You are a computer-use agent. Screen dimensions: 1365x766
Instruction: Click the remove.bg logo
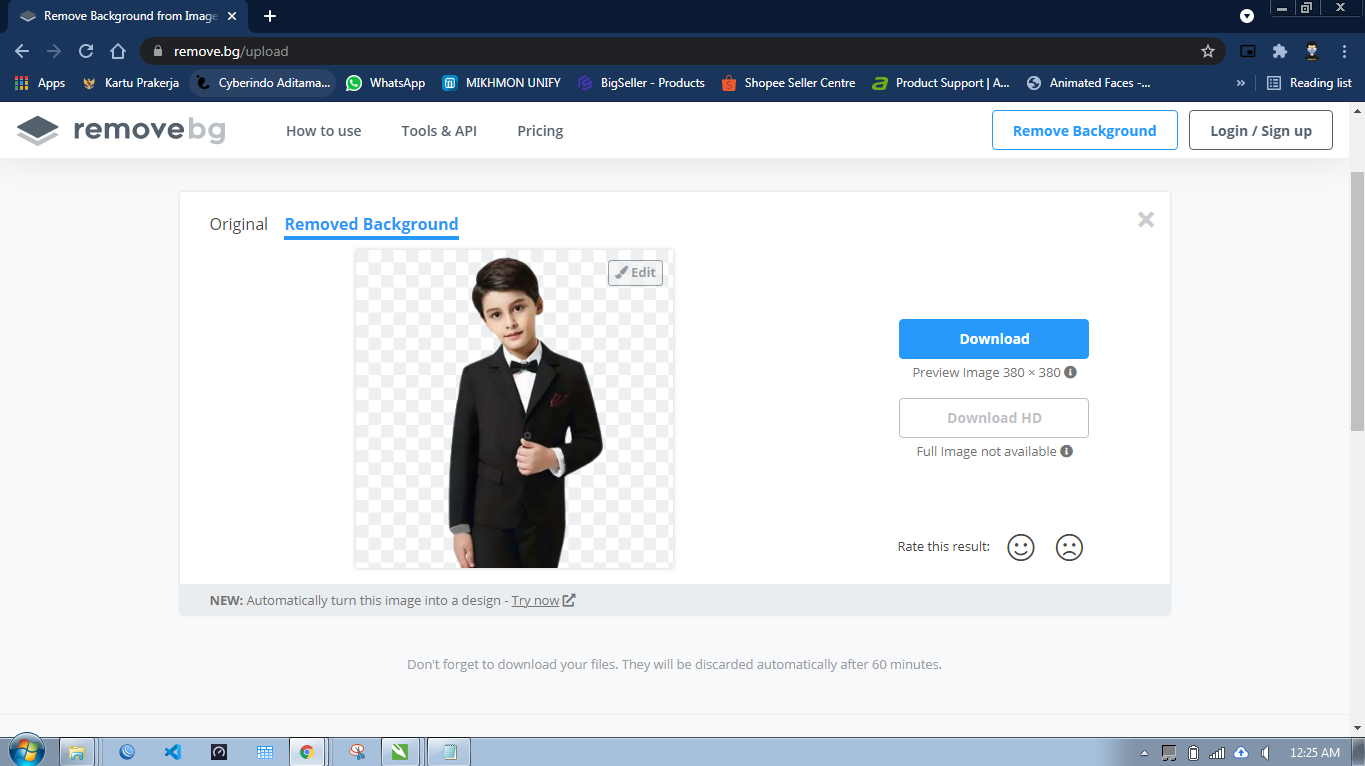click(119, 129)
